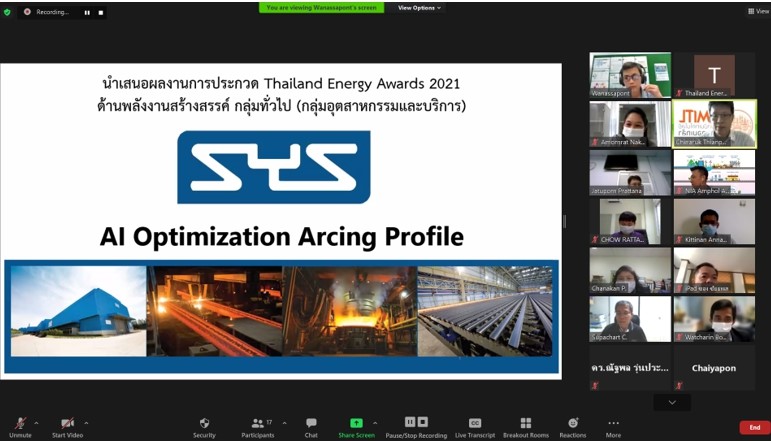
Task: Select Supachart C. video thumbnail
Action: pyautogui.click(x=630, y=319)
